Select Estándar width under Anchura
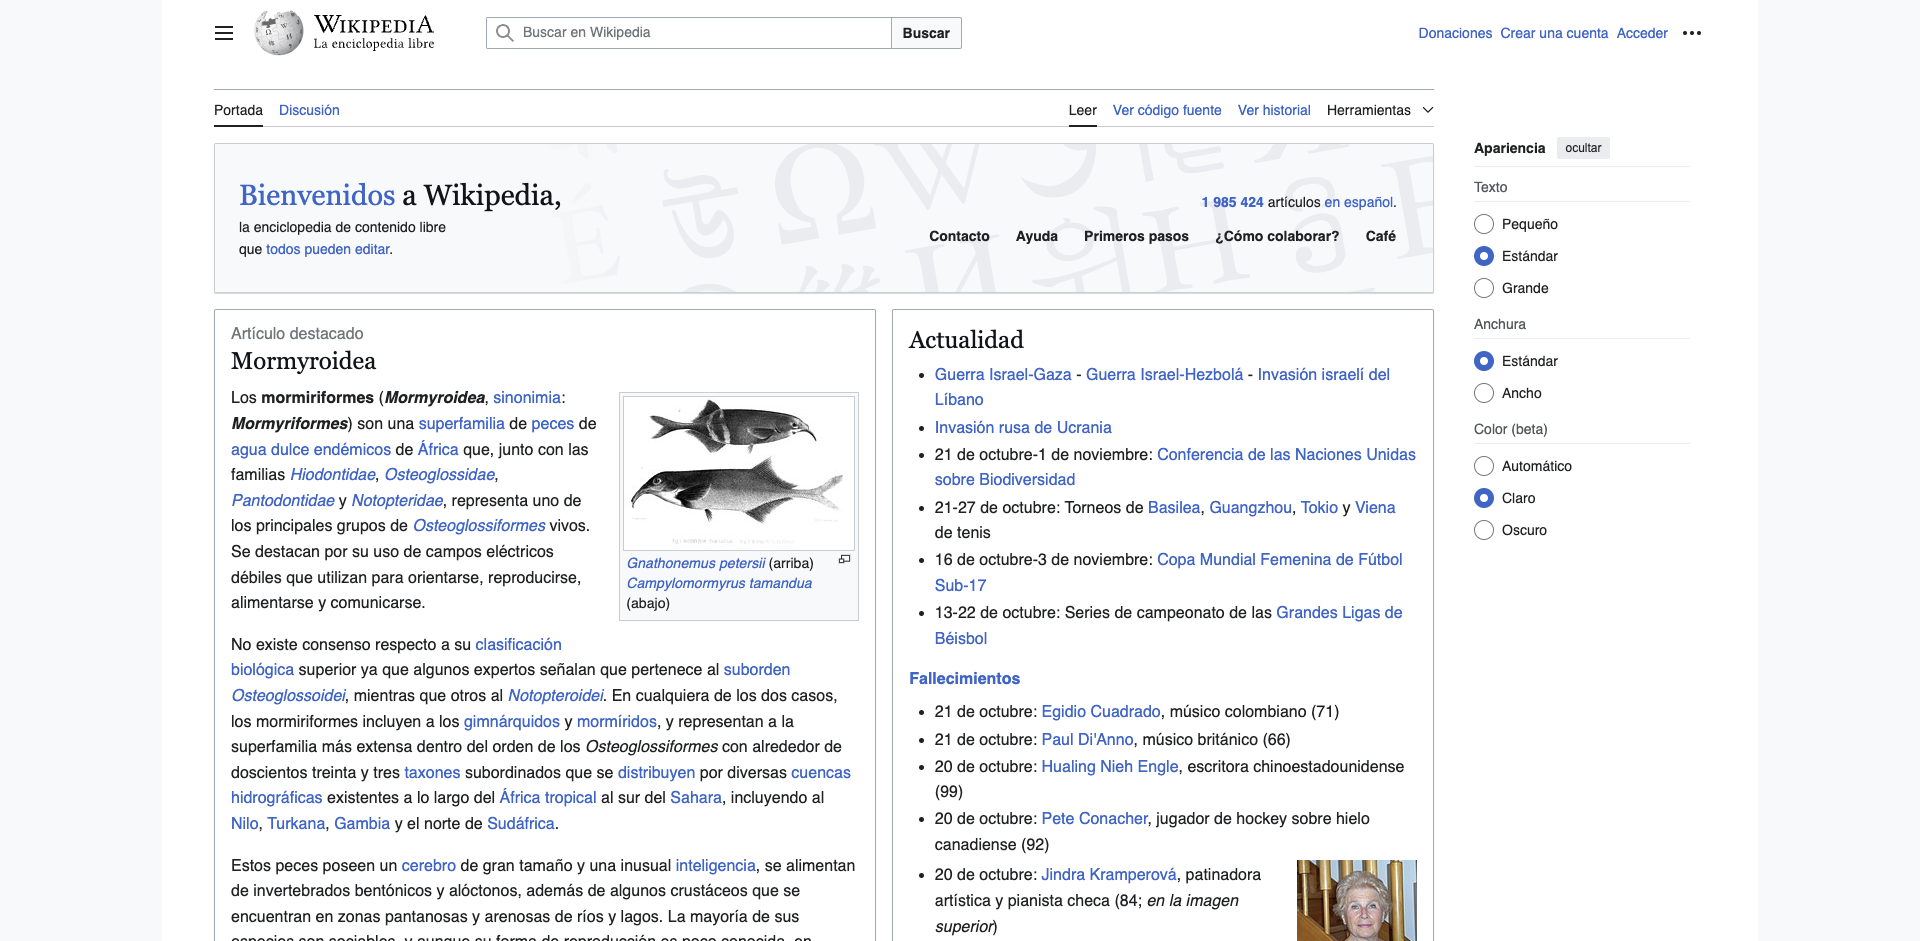 tap(1484, 361)
